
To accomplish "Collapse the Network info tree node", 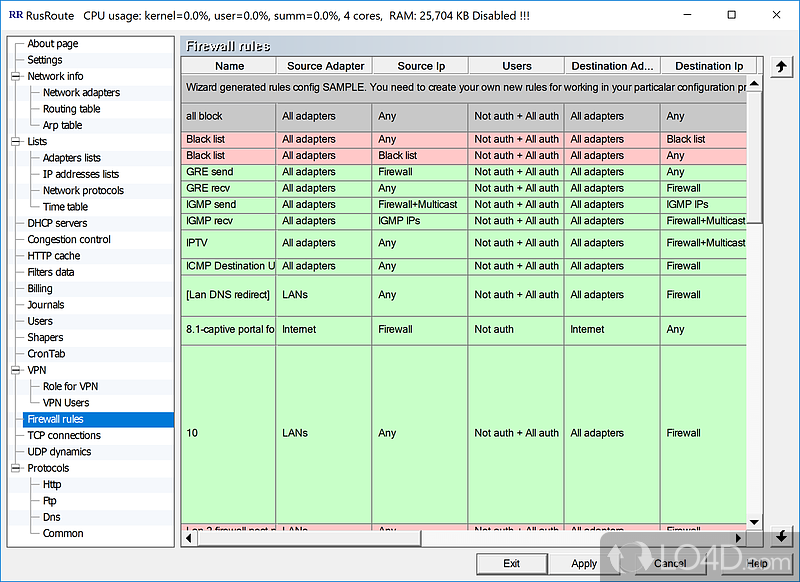I will (16, 76).
